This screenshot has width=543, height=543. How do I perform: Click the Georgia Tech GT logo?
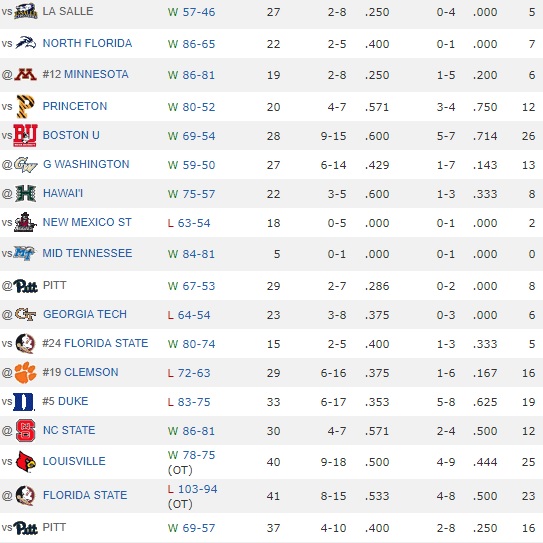(26, 314)
